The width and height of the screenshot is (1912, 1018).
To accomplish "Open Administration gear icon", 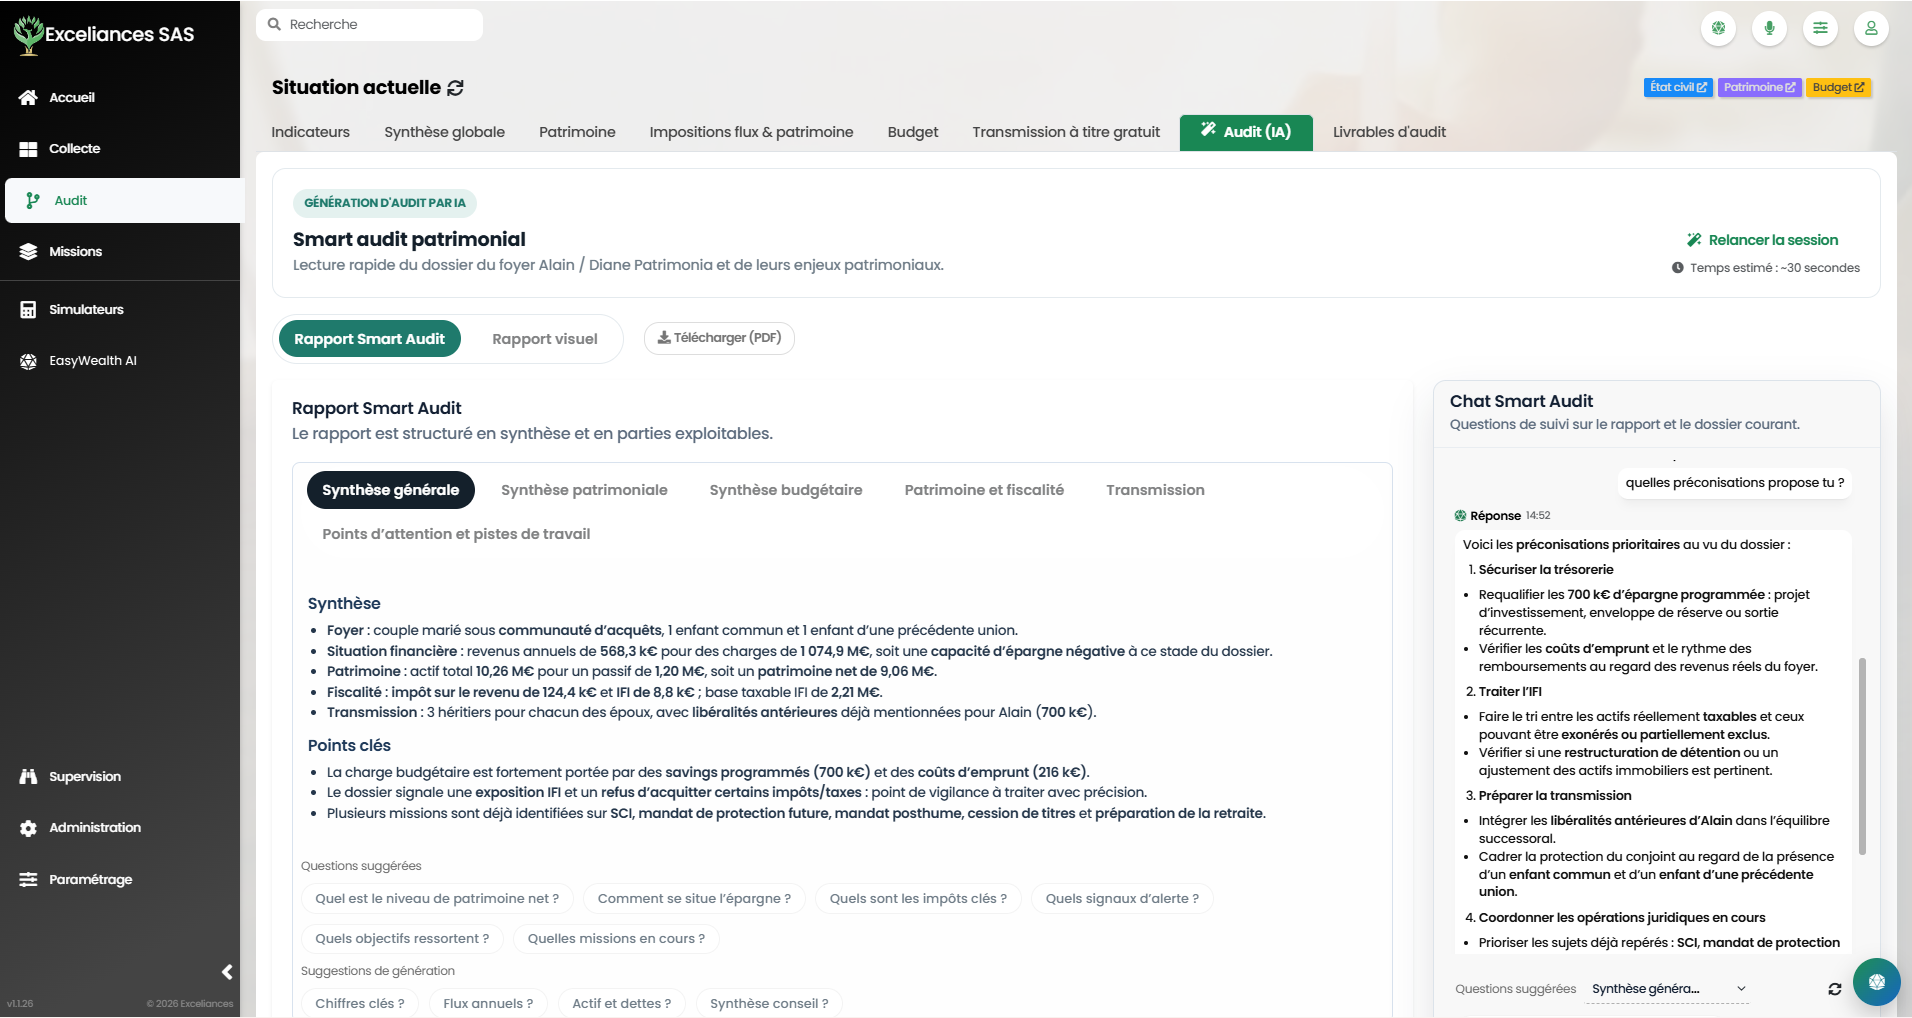I will (28, 827).
